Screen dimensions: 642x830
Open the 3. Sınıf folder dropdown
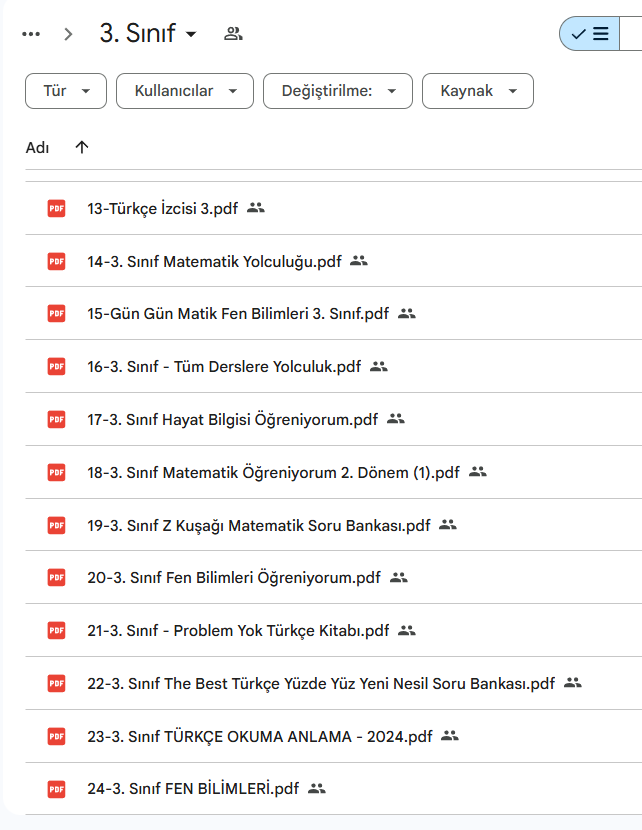[148, 33]
